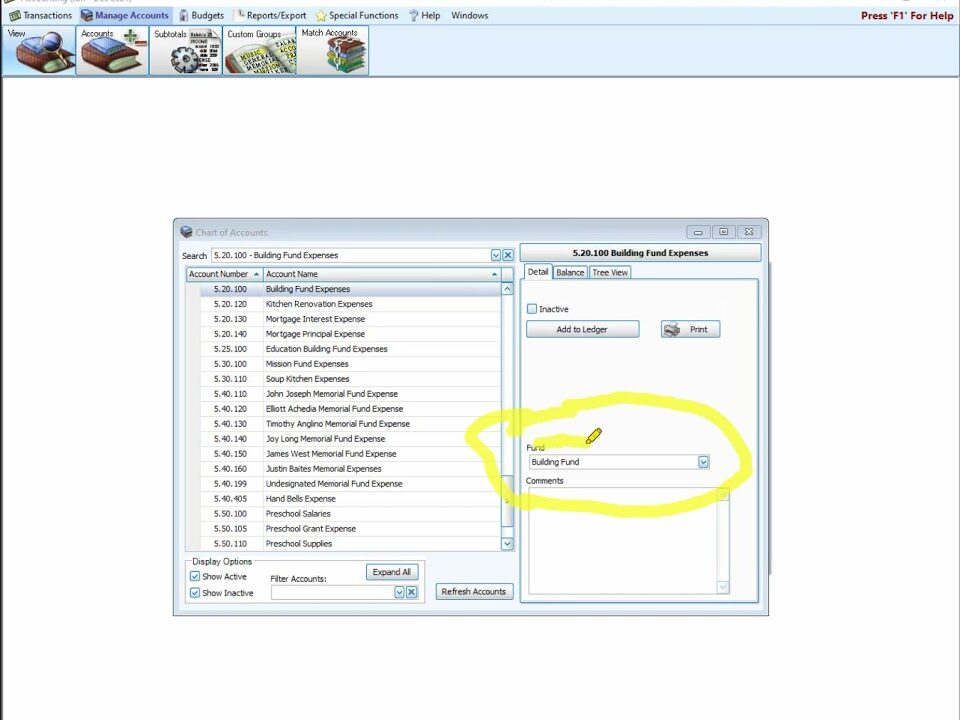Open the Filter Accounts dropdown arrow
This screenshot has height=720, width=960.
398,592
